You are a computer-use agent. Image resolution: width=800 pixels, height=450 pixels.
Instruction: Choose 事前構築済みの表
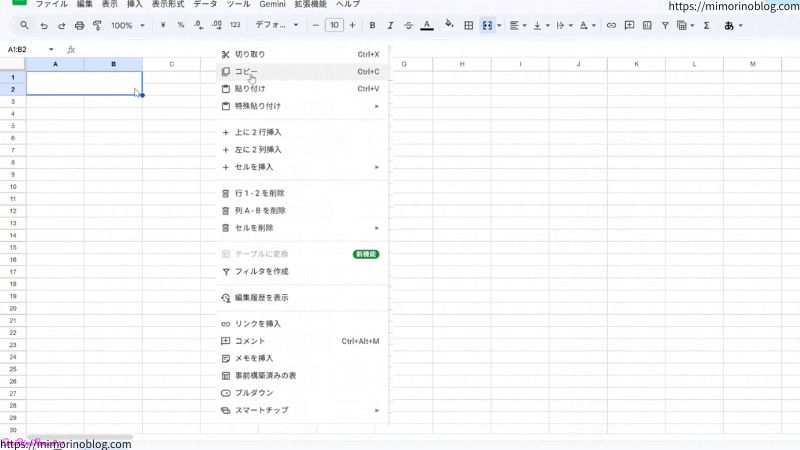coord(302,376)
